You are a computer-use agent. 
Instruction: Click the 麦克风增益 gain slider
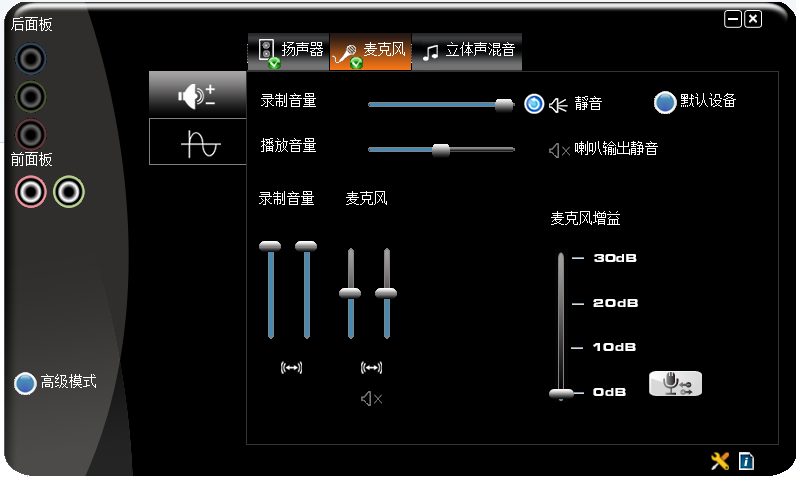(561, 326)
